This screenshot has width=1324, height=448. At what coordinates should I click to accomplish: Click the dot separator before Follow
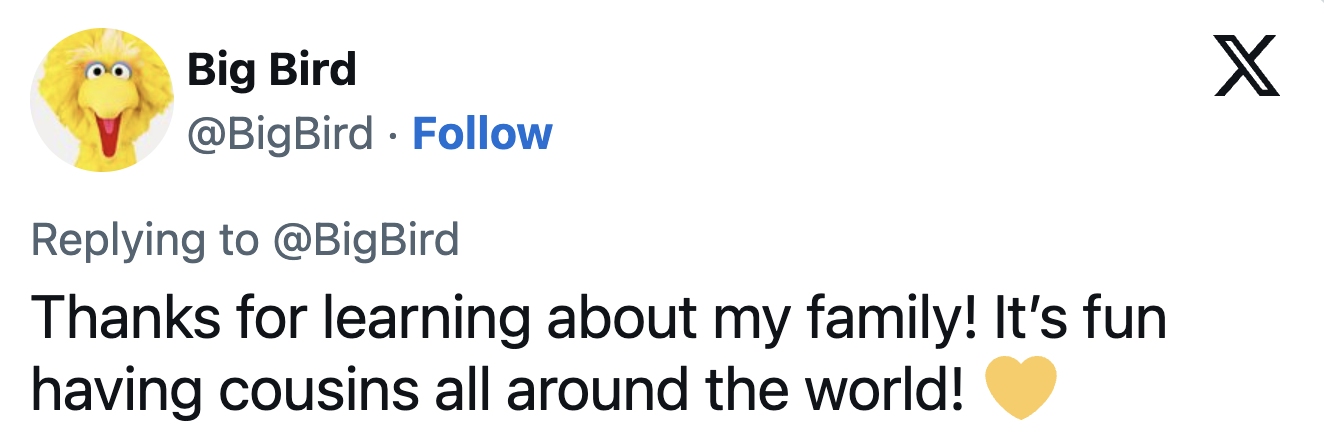point(393,134)
